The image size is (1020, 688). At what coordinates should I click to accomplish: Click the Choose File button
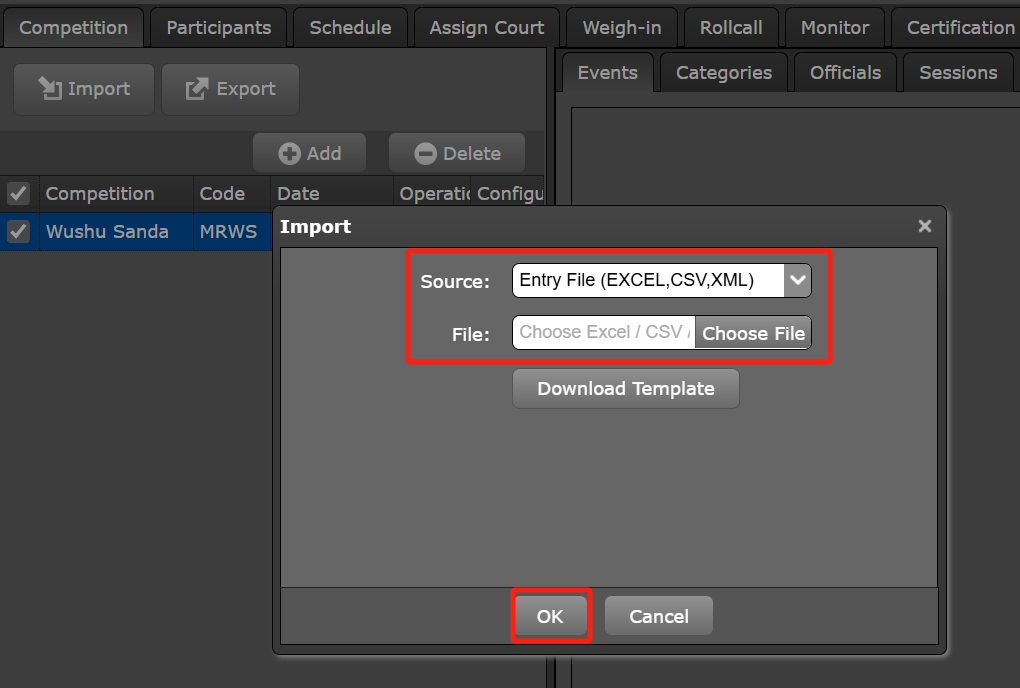point(753,334)
